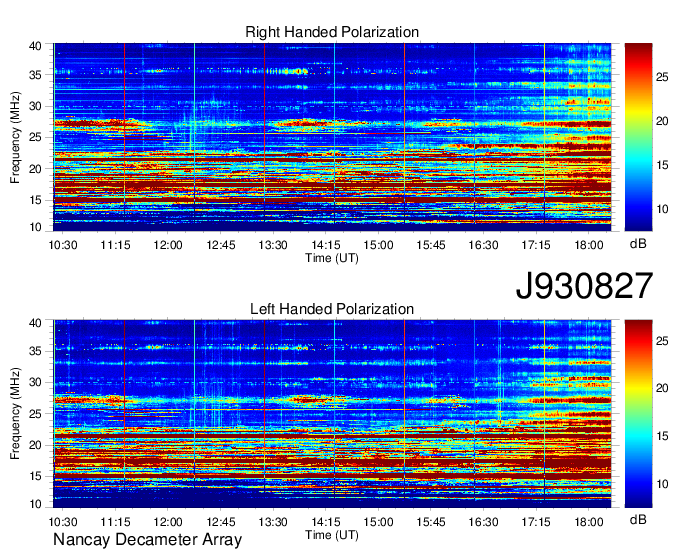Click the 10 dB label on Right Handed colorbar

(x=662, y=209)
